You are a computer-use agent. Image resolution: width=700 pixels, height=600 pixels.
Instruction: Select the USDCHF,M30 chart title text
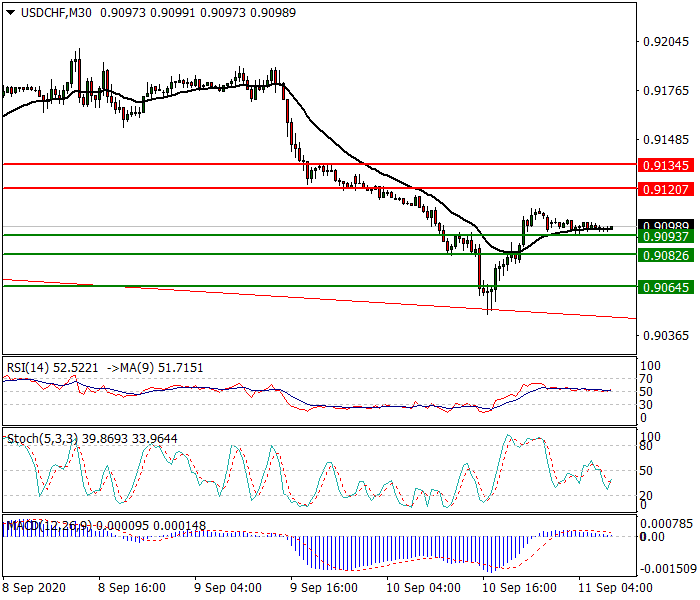tap(56, 12)
